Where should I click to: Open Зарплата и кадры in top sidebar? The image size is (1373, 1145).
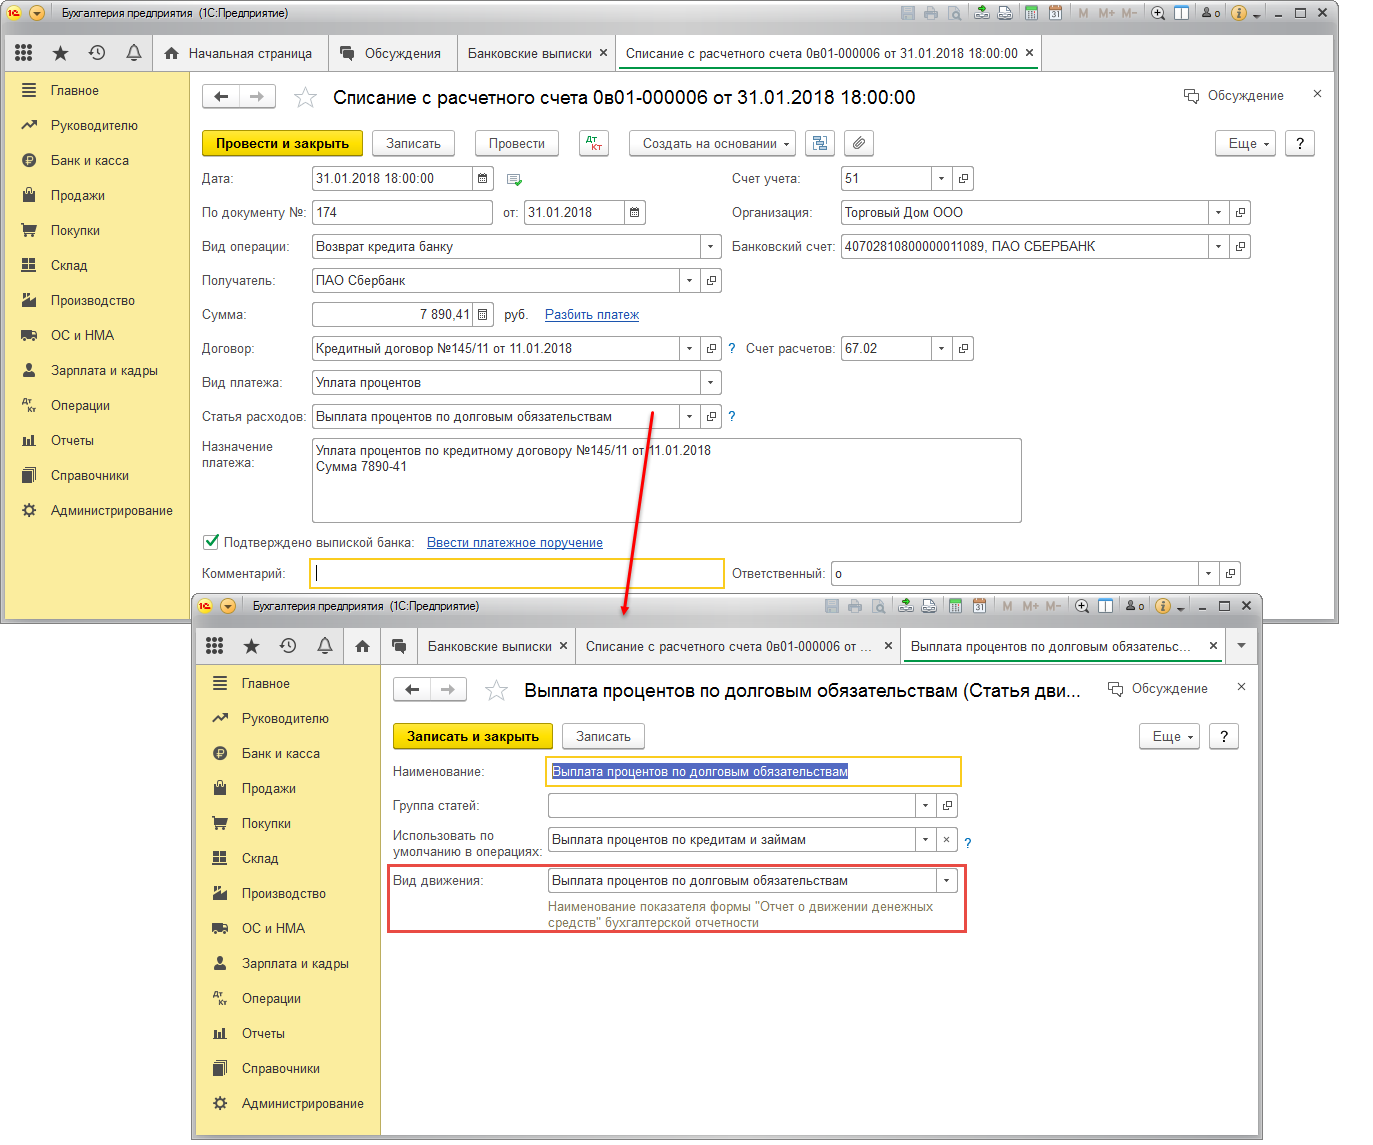[x=104, y=370]
